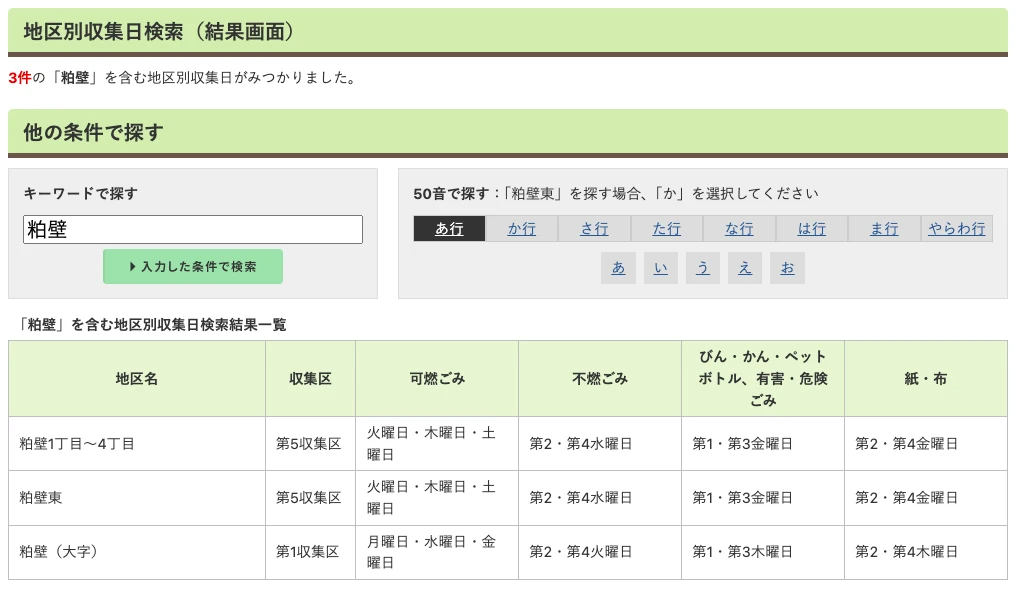This screenshot has width=1015, height=589.
Task: Click the keyword search input field
Action: tap(192, 229)
